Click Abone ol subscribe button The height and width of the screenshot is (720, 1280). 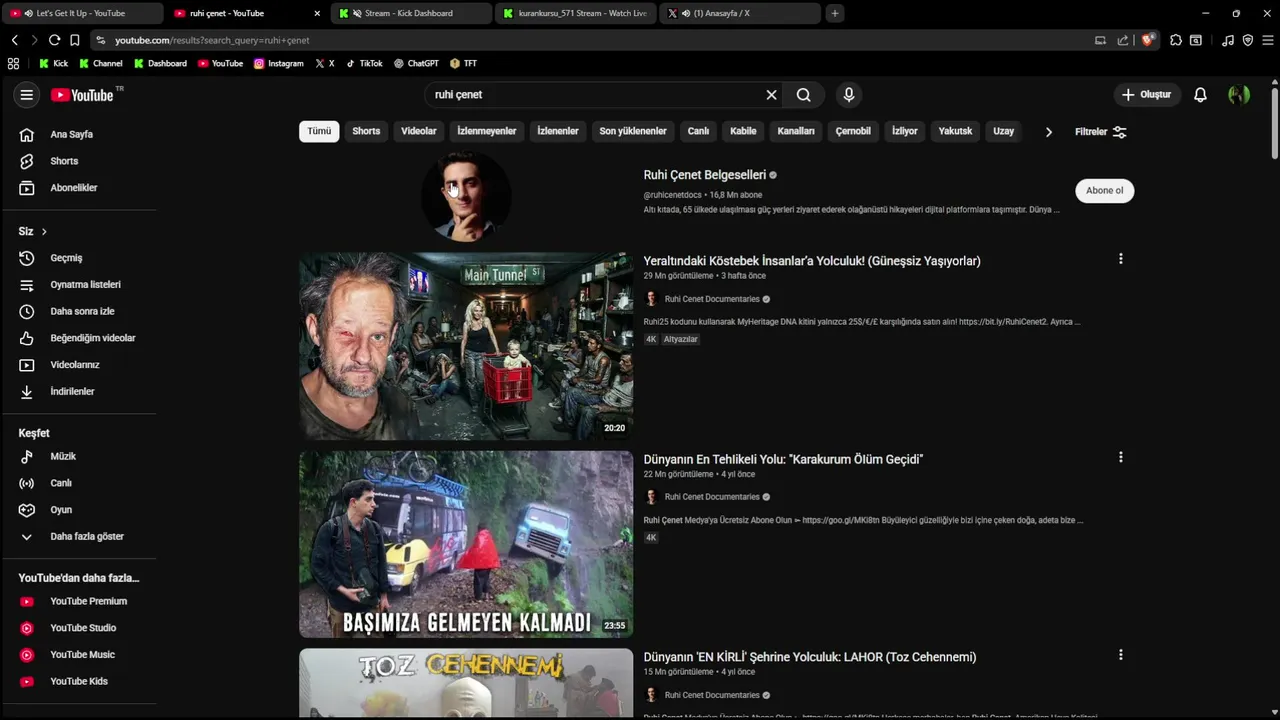pos(1105,190)
